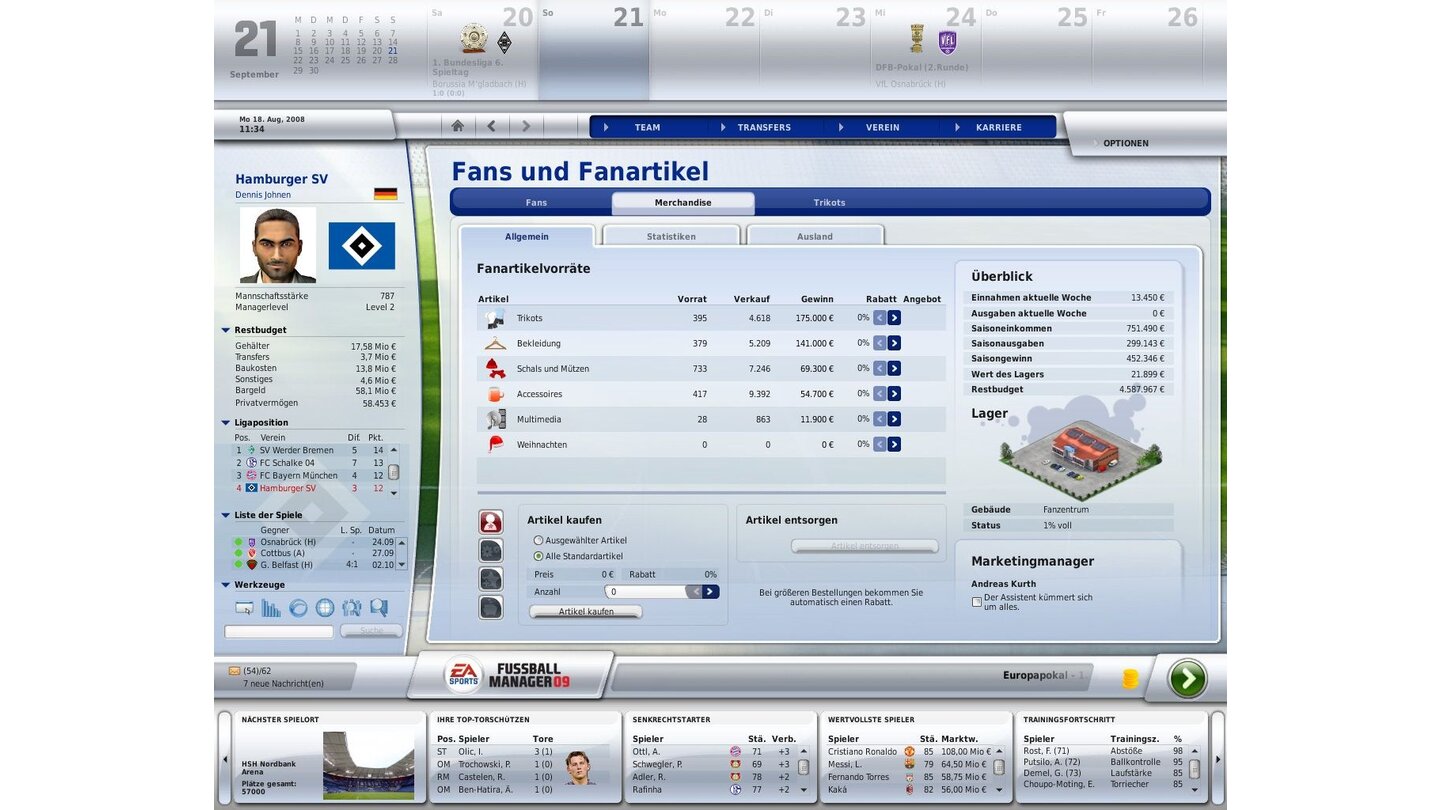Open the TEAM menu
Image resolution: width=1440 pixels, height=810 pixels.
click(647, 127)
